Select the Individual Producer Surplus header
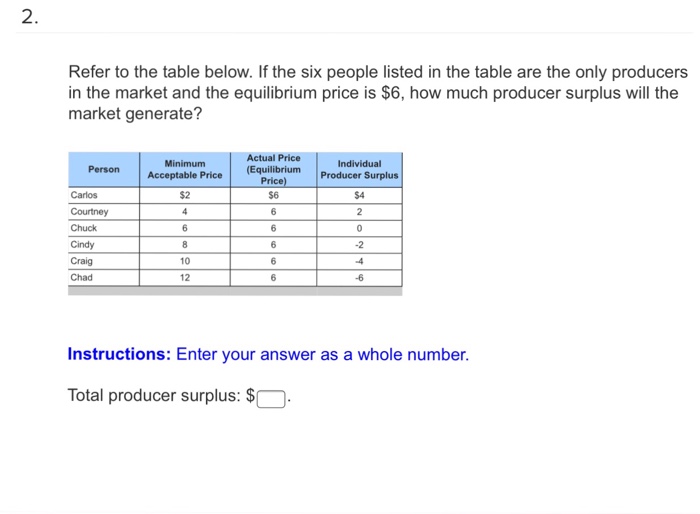The height and width of the screenshot is (514, 700). [x=359, y=170]
